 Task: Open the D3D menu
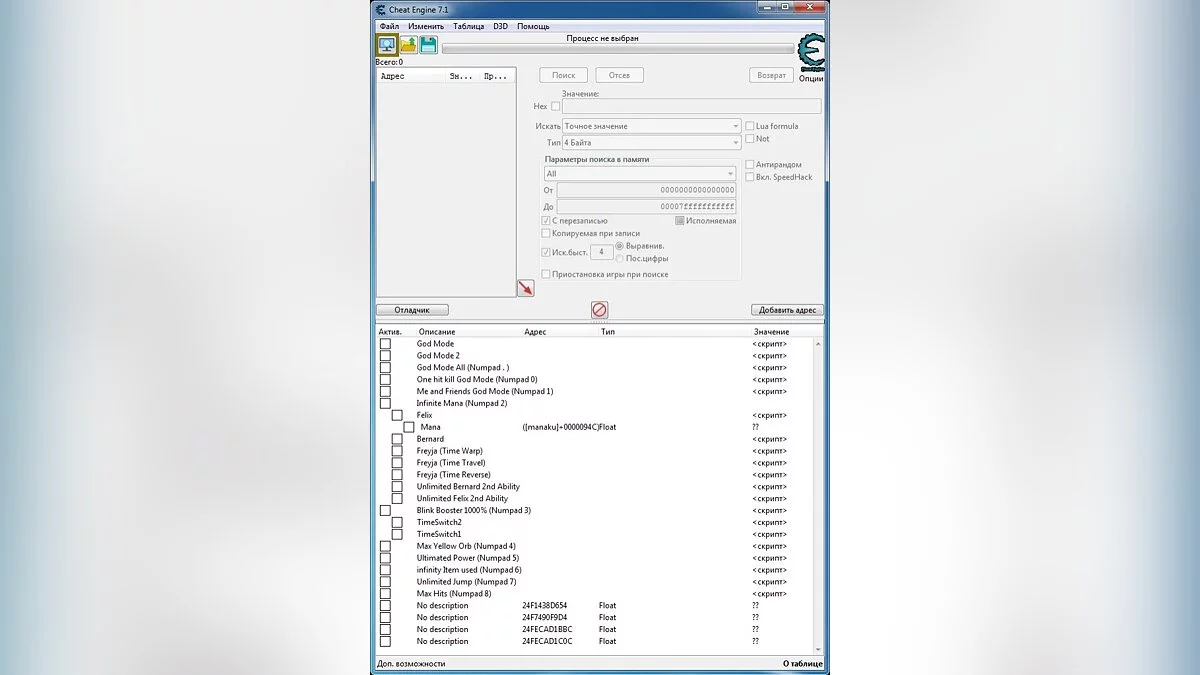[x=500, y=26]
